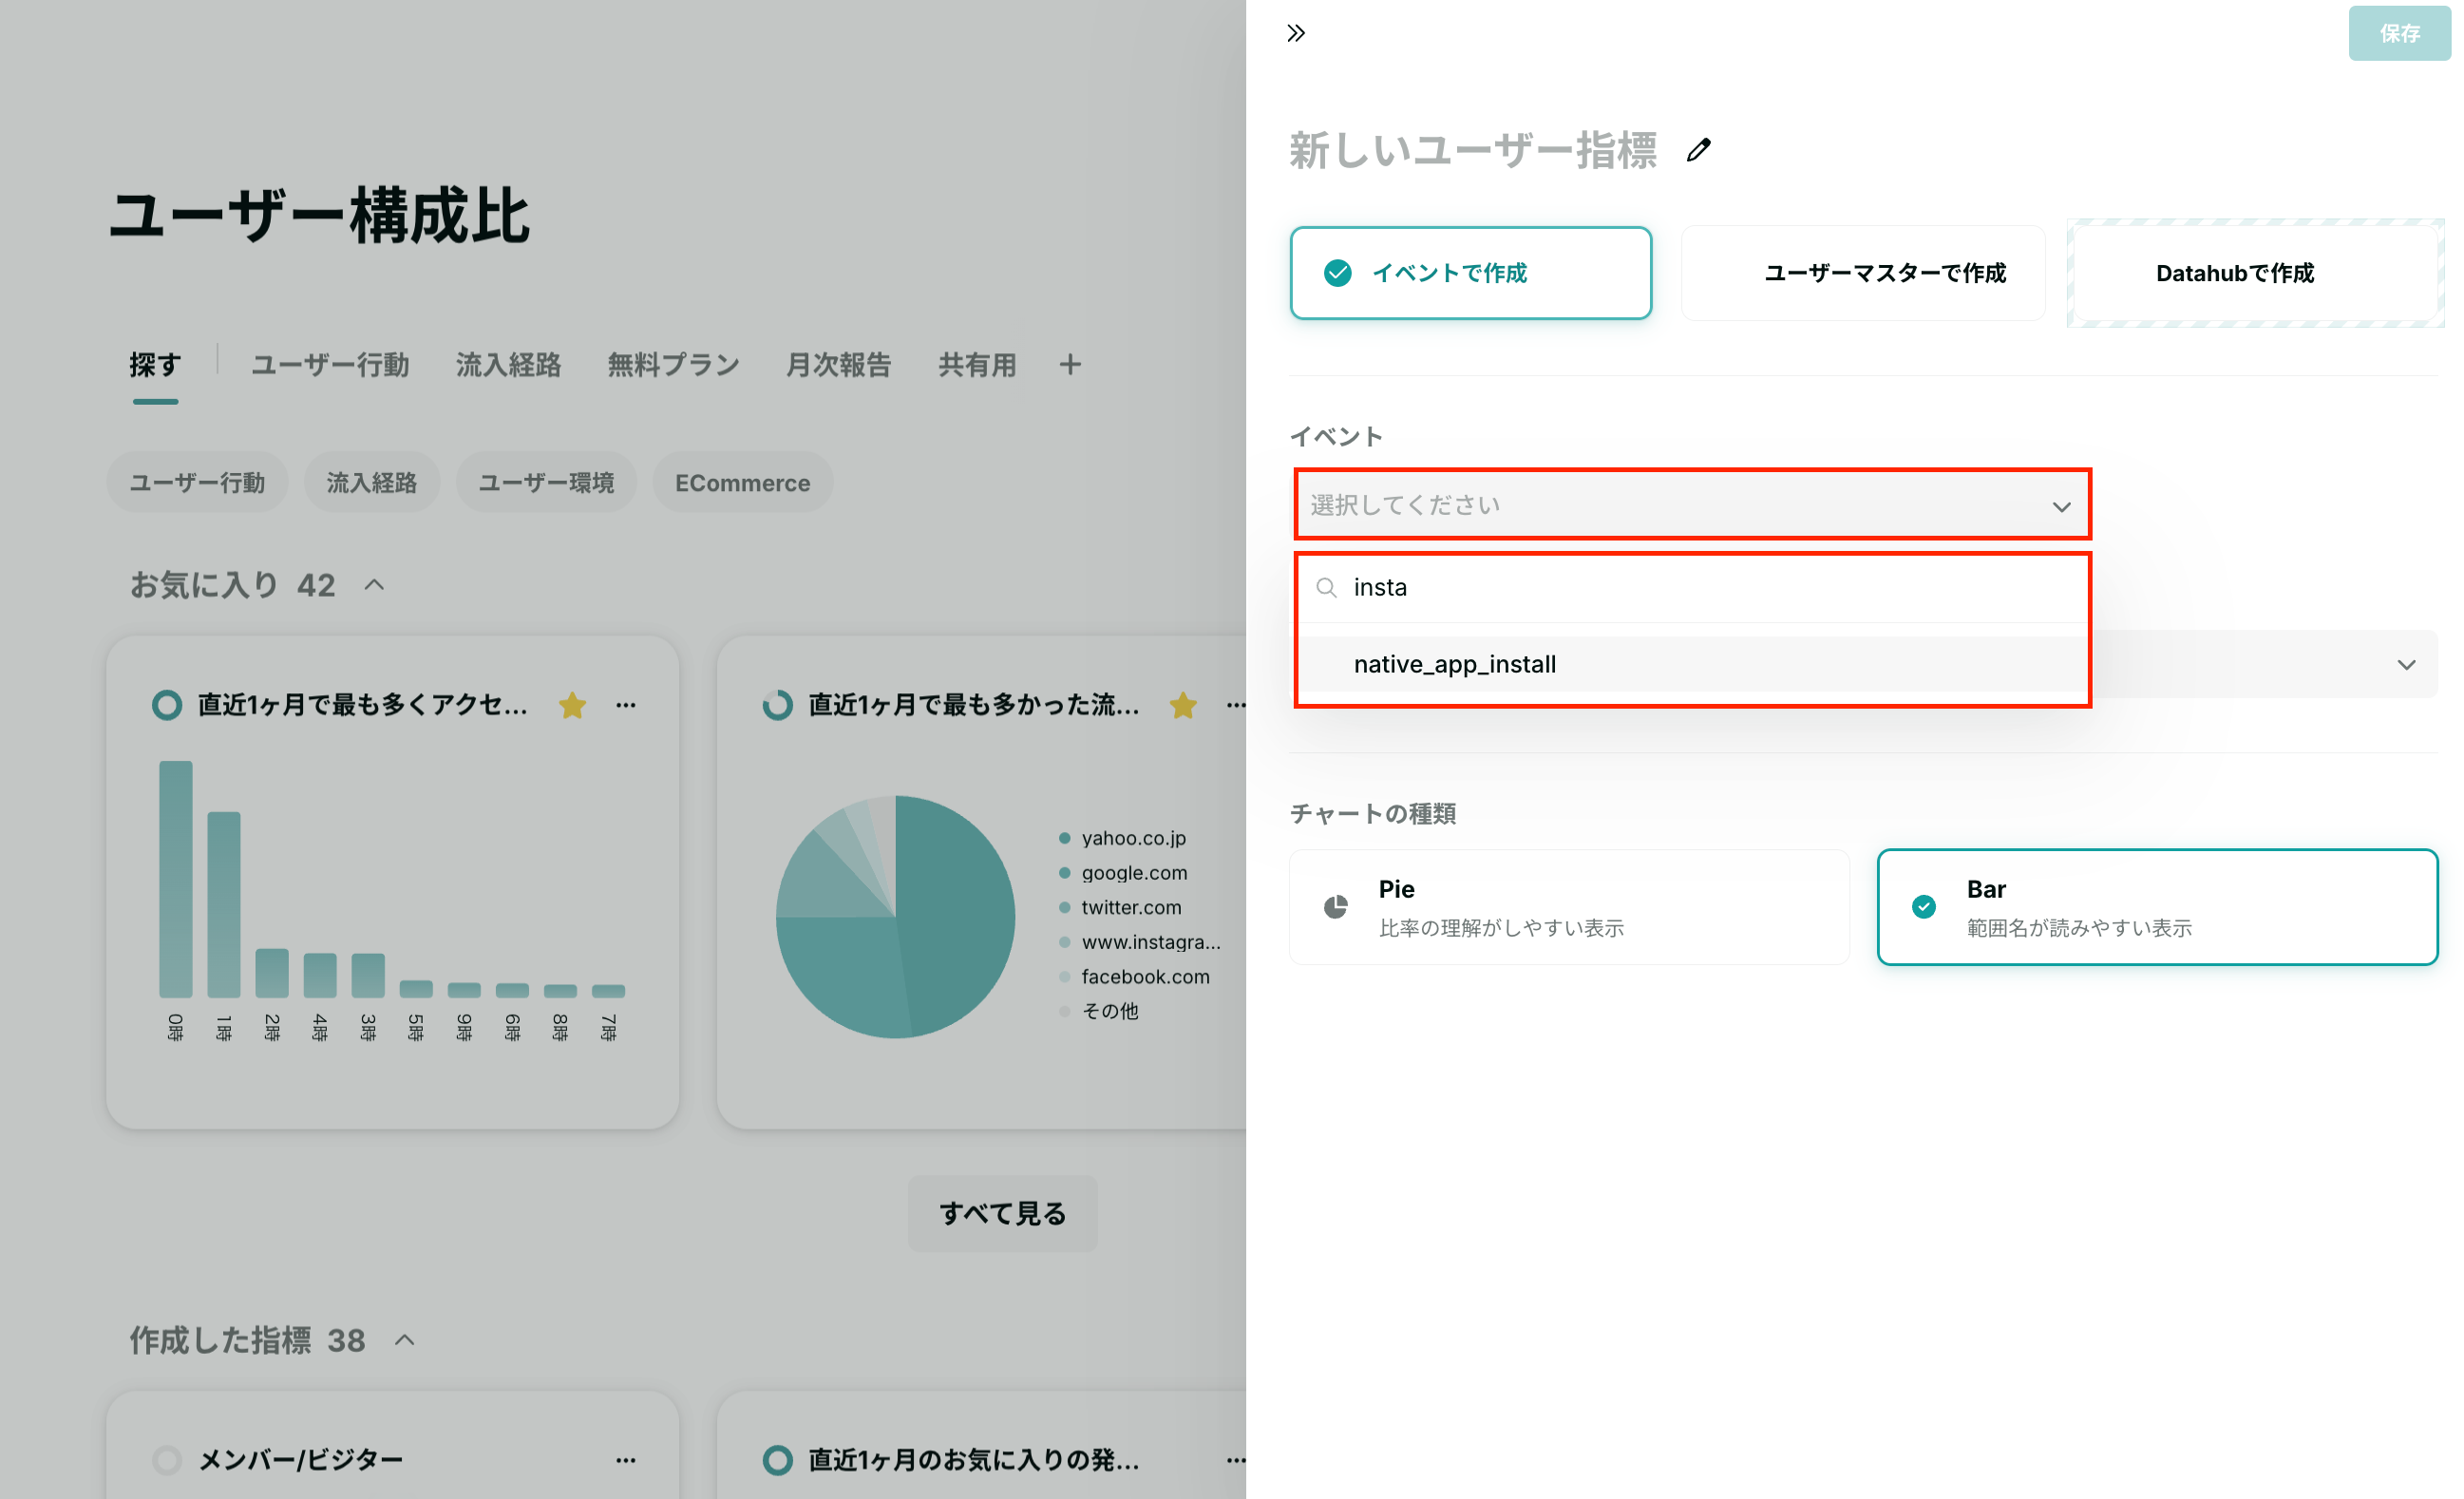This screenshot has height=1499, width=2464.
Task: Click the twitter.com legend entry
Action: 1120,907
